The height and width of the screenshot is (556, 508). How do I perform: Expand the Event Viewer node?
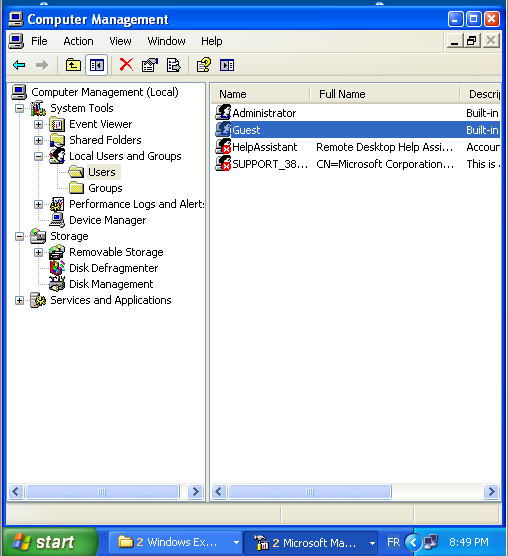click(x=38, y=124)
